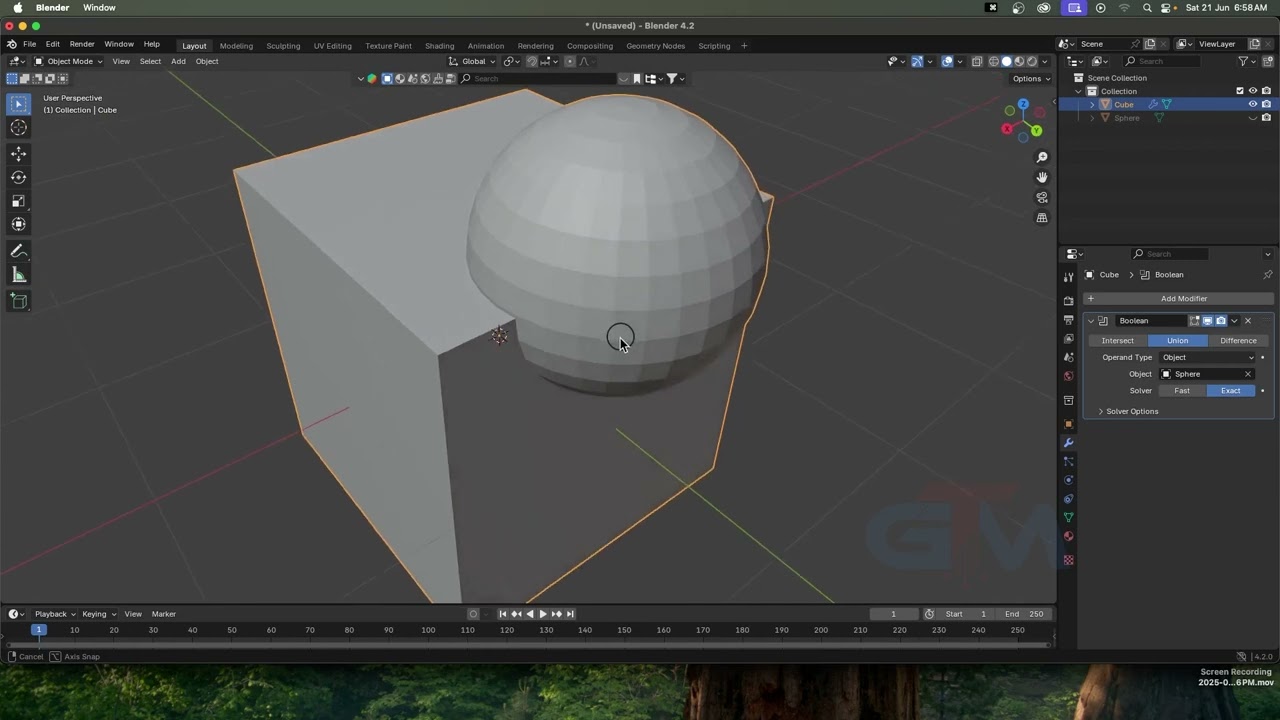
Task: Open the Object Data properties tab
Action: (x=1068, y=518)
